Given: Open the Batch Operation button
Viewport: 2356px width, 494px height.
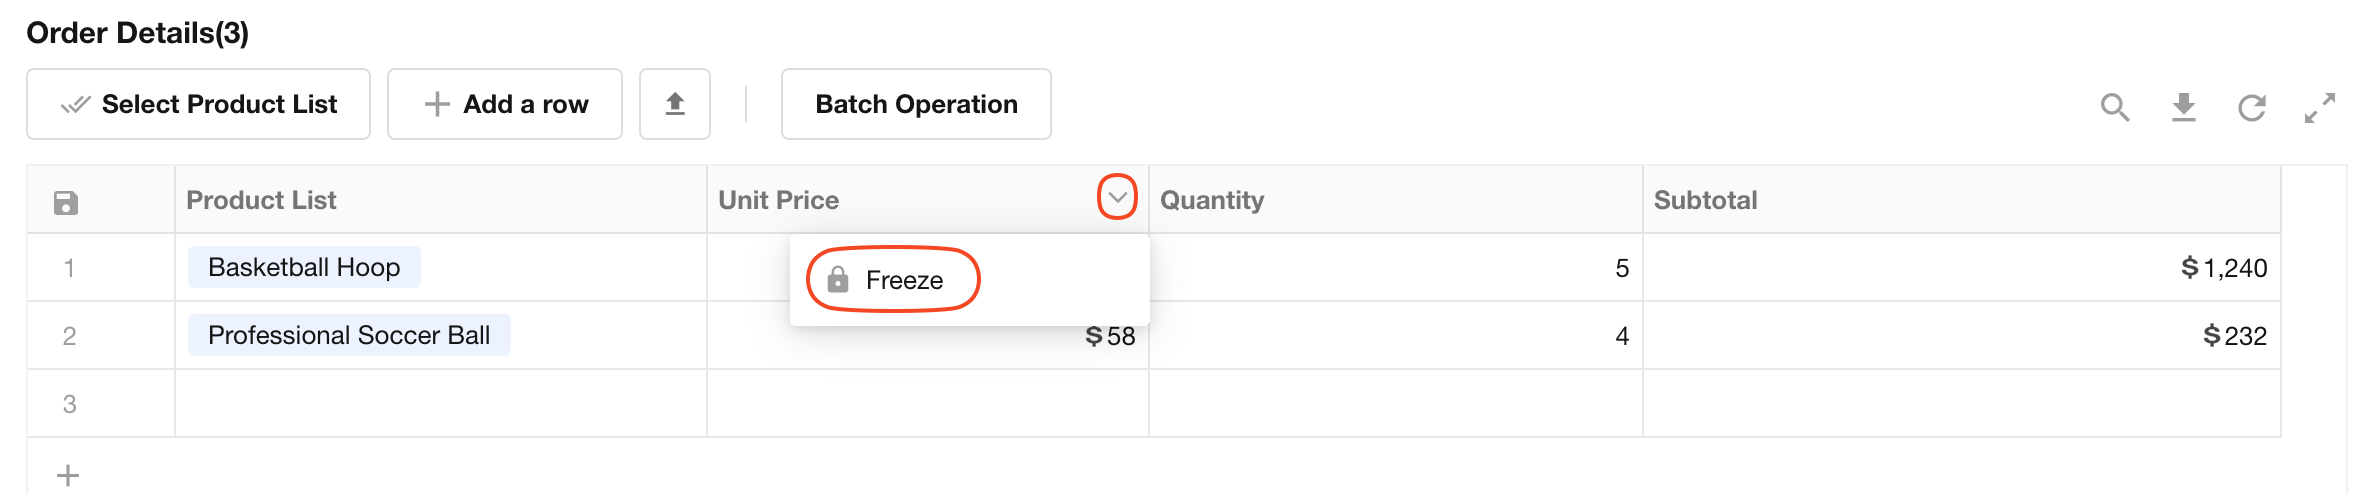Looking at the screenshot, I should (x=916, y=104).
